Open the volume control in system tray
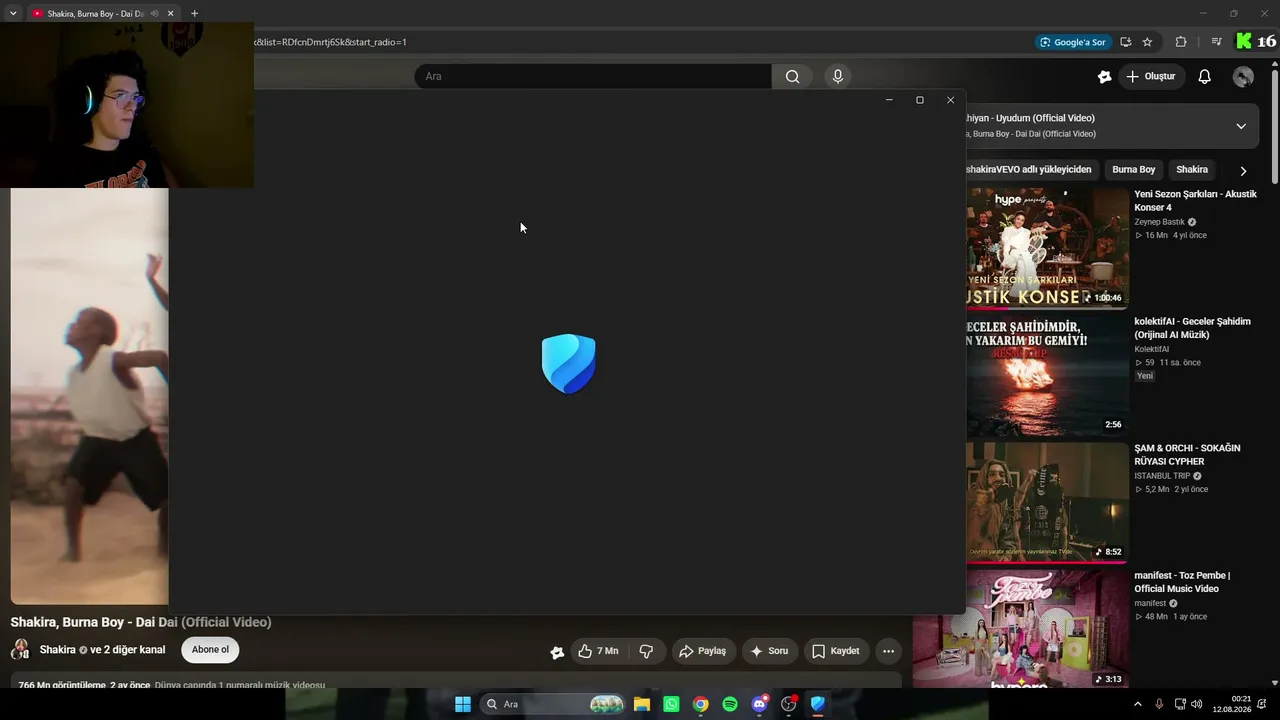The width and height of the screenshot is (1280, 720). (1197, 704)
